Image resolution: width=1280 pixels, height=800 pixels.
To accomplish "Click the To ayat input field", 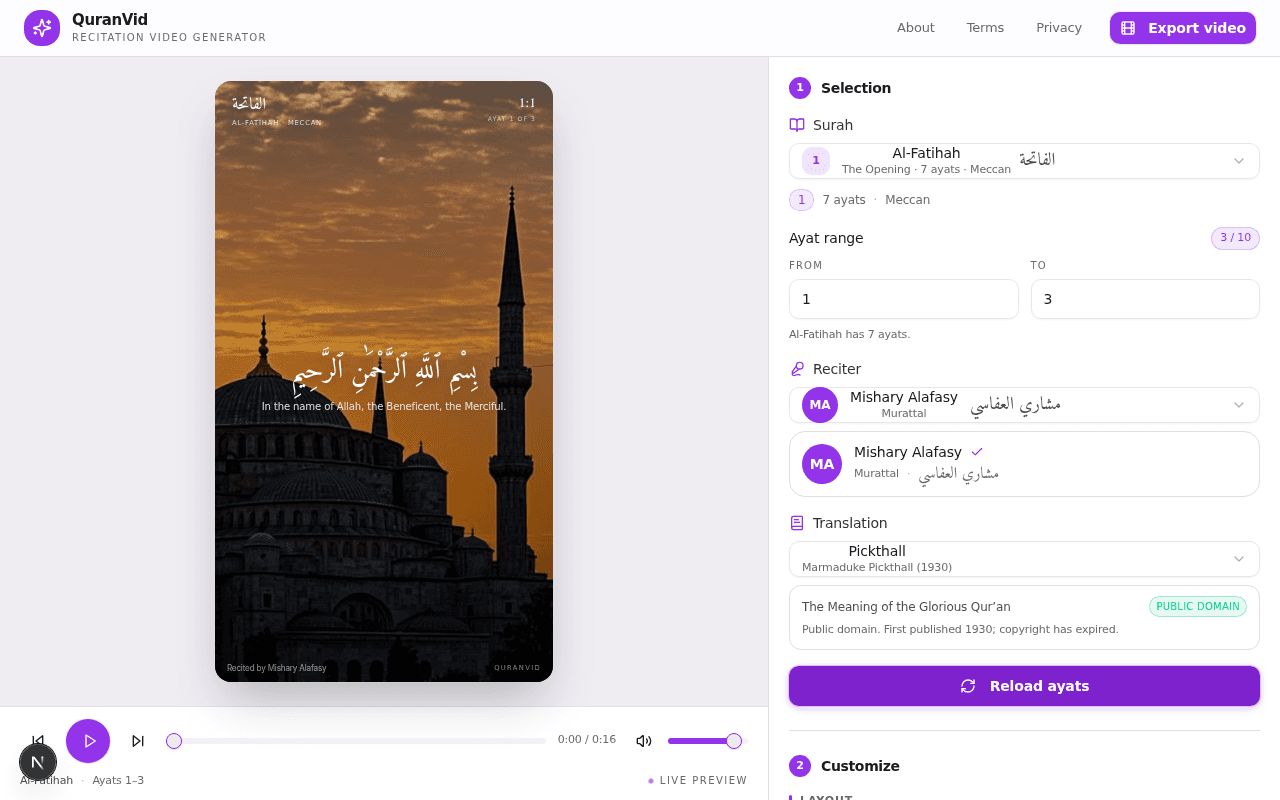I will (1145, 299).
